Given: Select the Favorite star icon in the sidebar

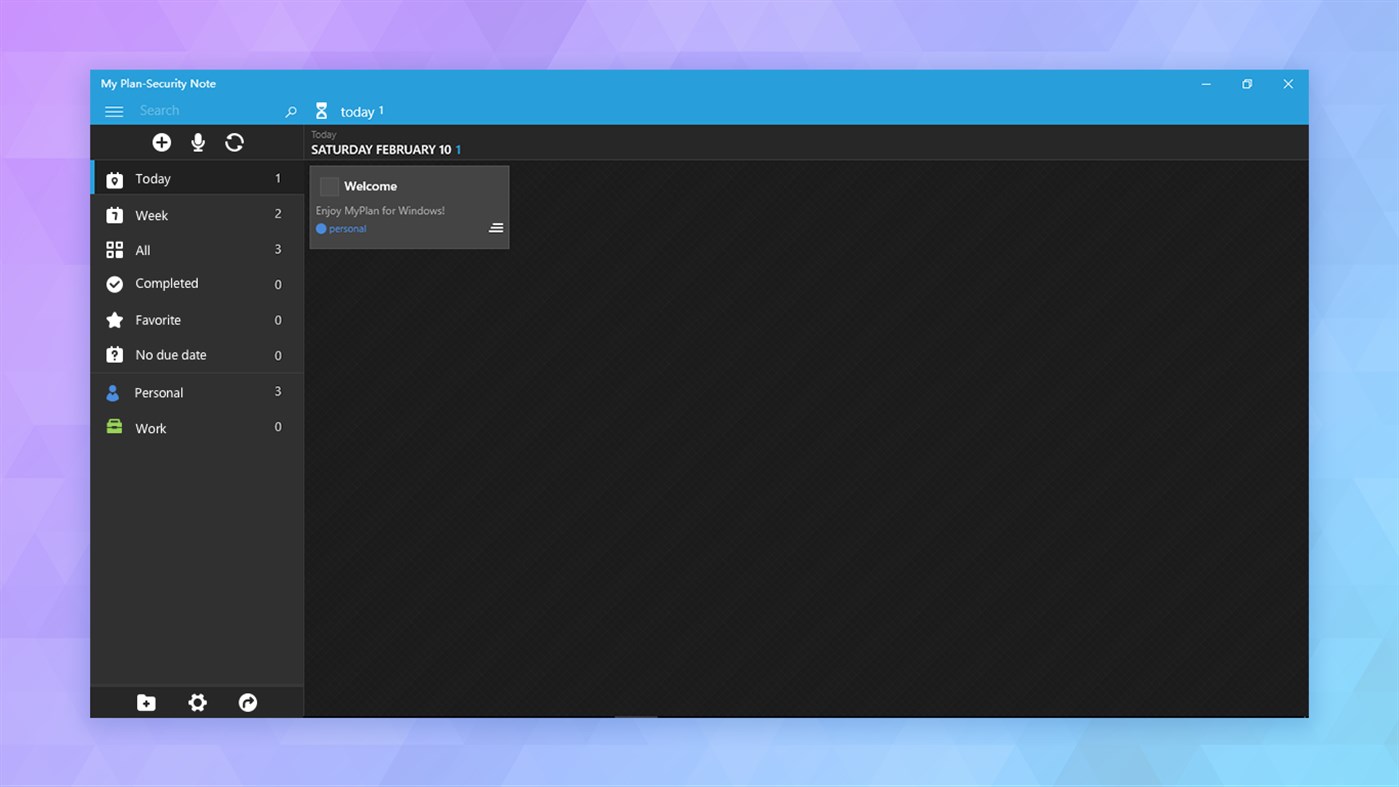Looking at the screenshot, I should (114, 319).
